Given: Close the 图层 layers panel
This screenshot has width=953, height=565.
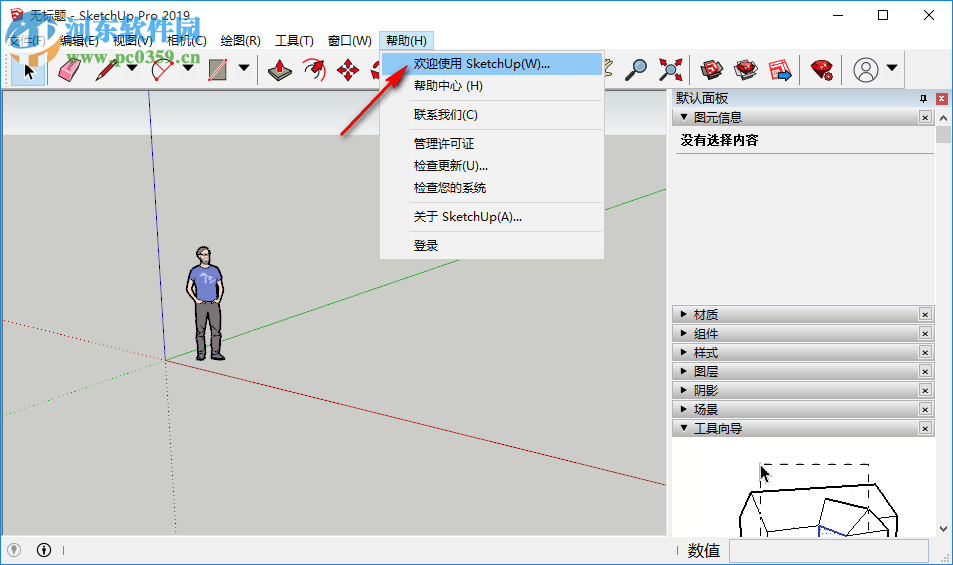Looking at the screenshot, I should [x=925, y=371].
